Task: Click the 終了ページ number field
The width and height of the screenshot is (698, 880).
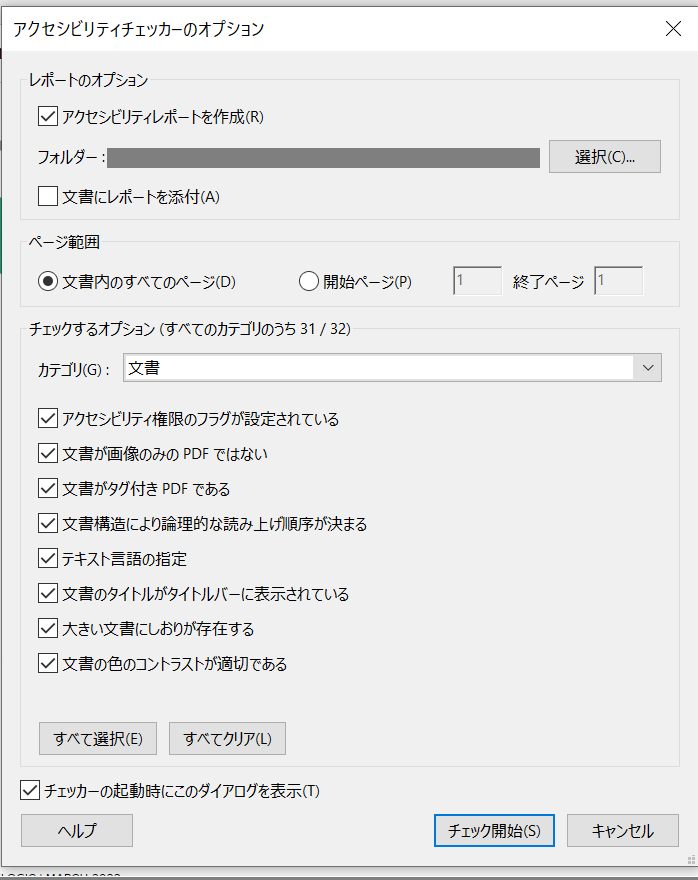Action: point(618,281)
